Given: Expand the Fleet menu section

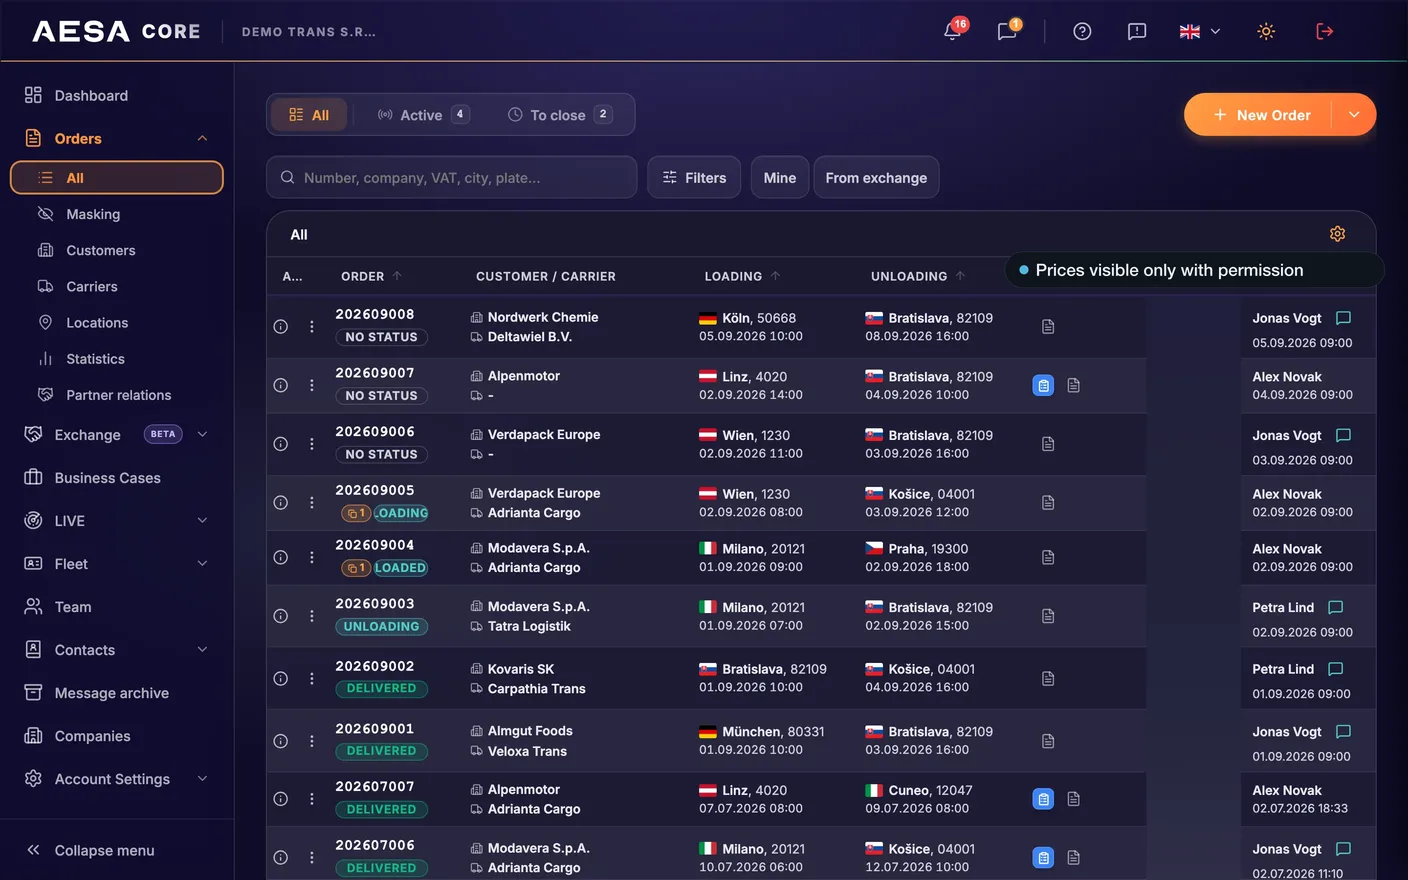Looking at the screenshot, I should pyautogui.click(x=202, y=563).
